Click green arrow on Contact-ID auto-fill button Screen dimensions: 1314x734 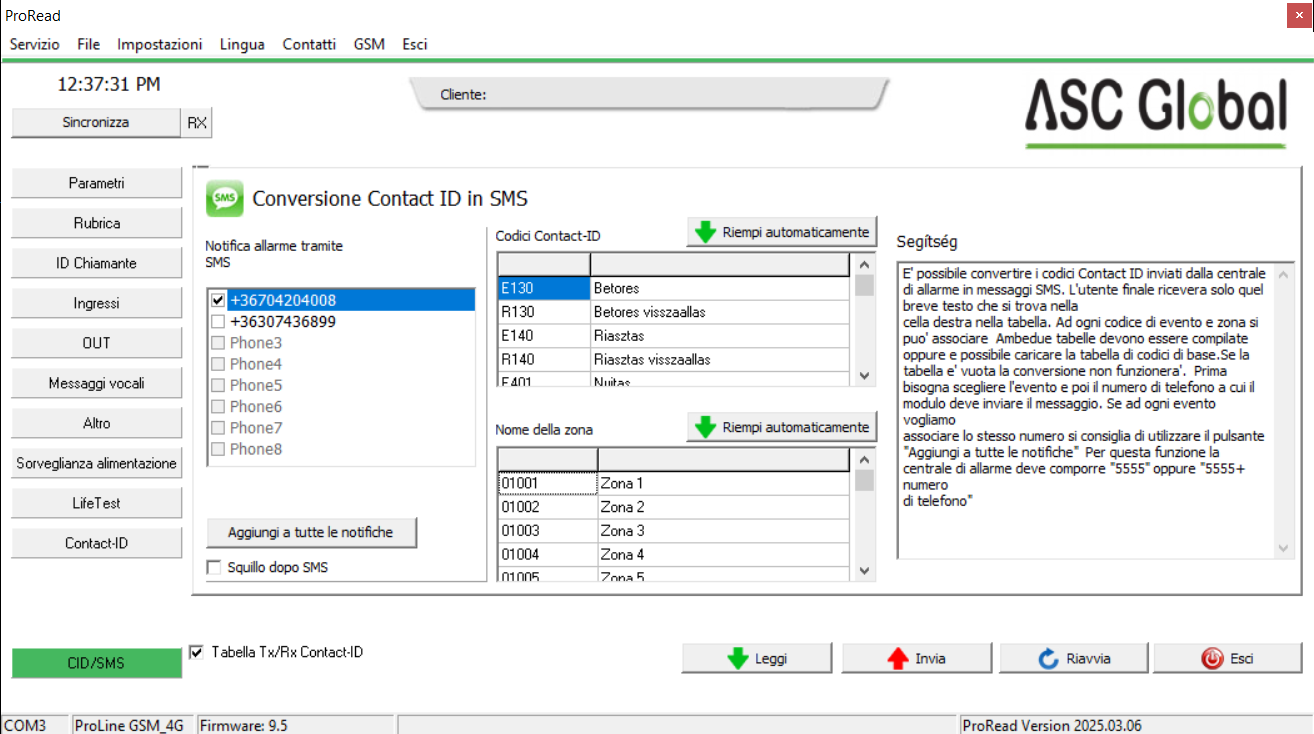click(707, 232)
